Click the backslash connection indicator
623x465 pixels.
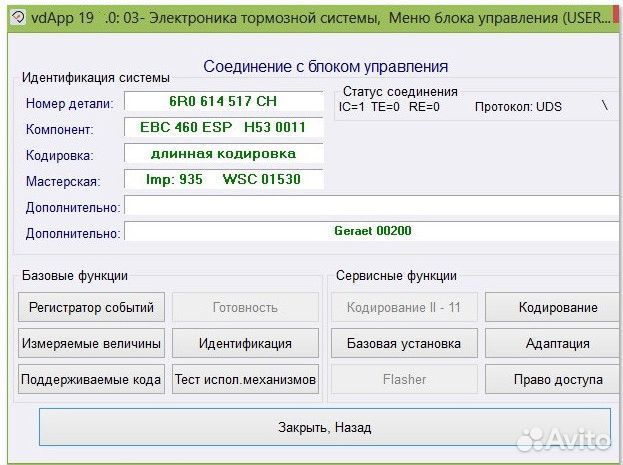(605, 105)
